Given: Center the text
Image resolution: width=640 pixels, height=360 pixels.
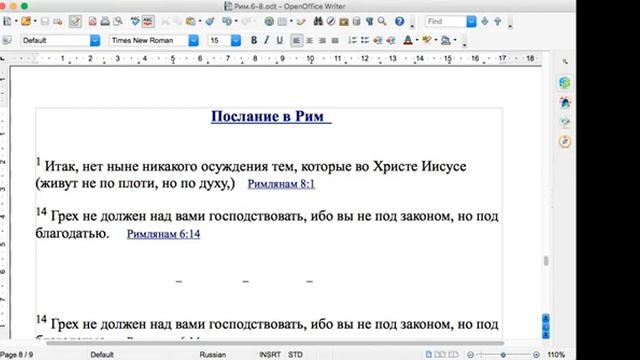Looking at the screenshot, I should coord(309,40).
